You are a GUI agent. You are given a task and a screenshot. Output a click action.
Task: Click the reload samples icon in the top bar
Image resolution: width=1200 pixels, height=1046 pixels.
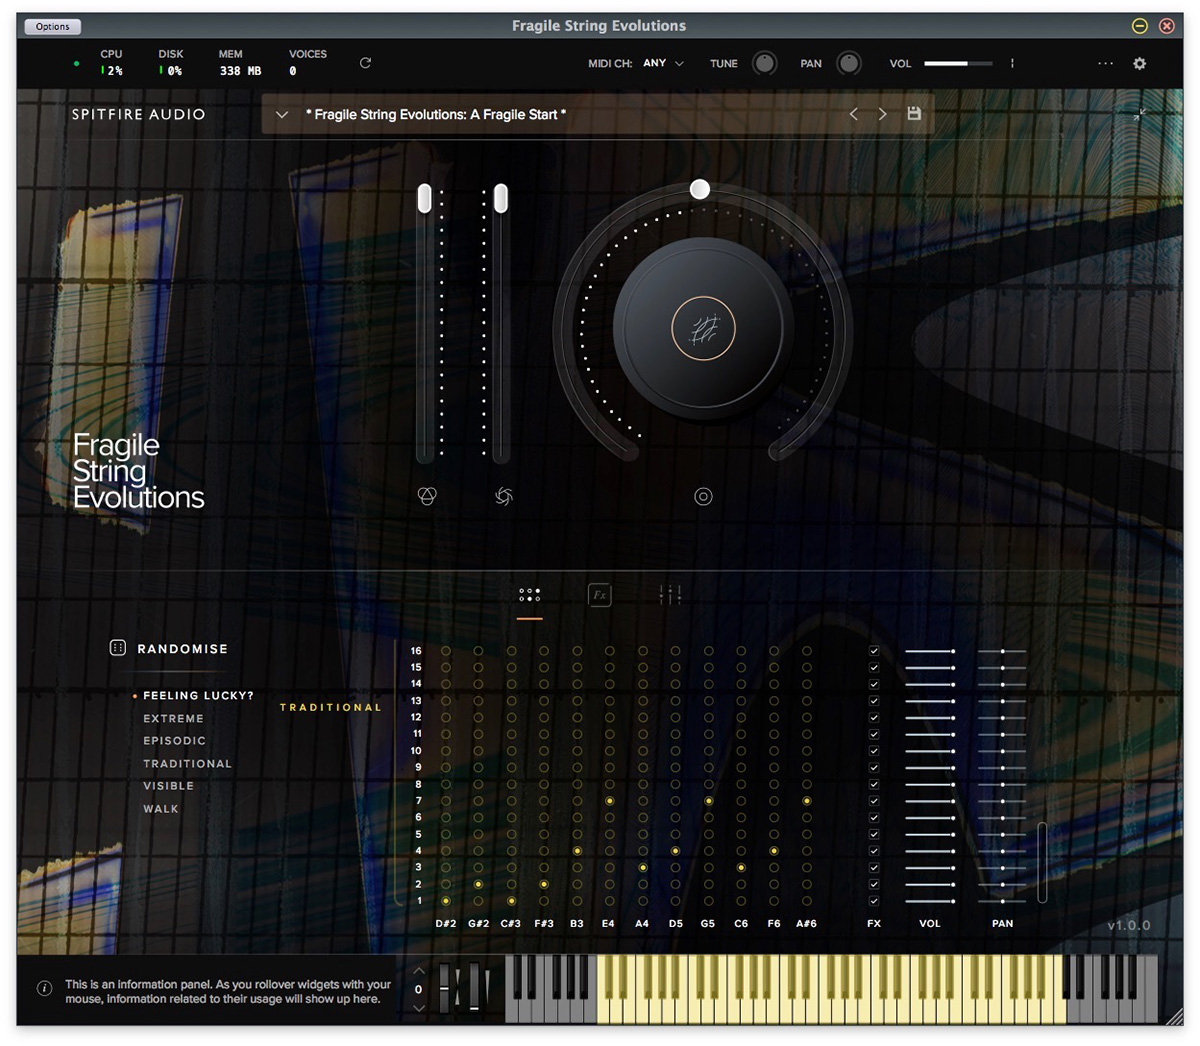[365, 62]
